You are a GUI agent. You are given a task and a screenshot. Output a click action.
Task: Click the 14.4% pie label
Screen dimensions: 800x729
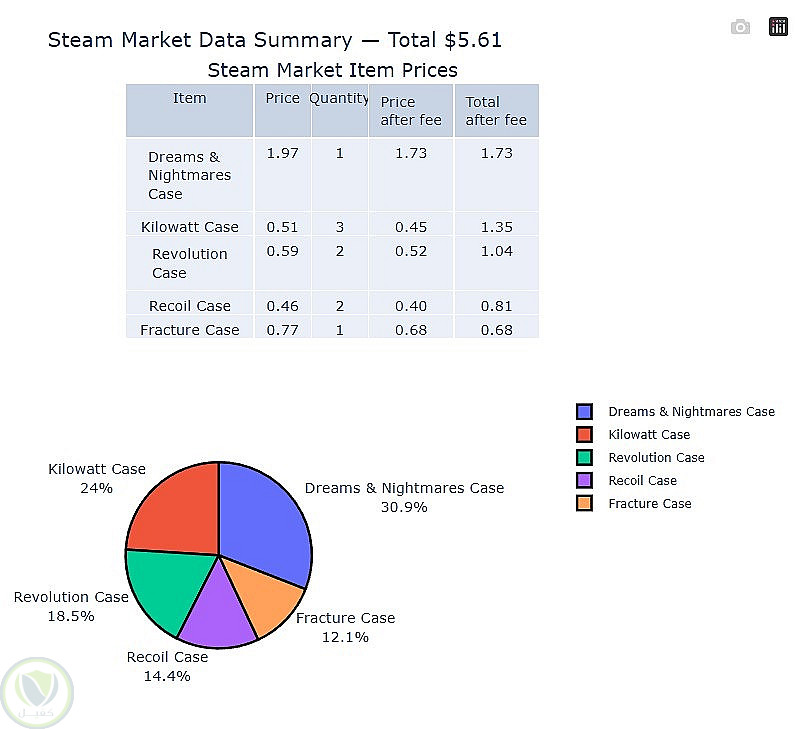(x=167, y=676)
